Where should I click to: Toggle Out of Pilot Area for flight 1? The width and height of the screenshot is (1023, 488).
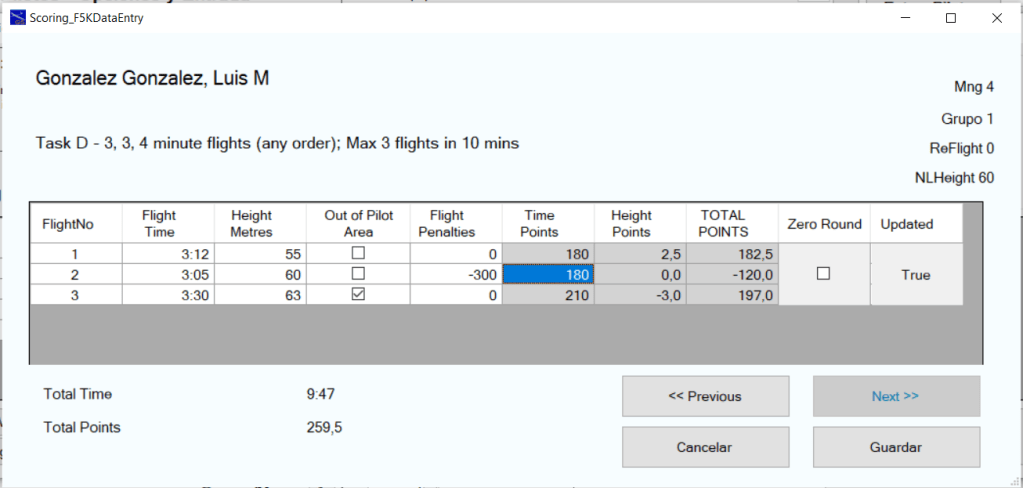[x=358, y=254]
